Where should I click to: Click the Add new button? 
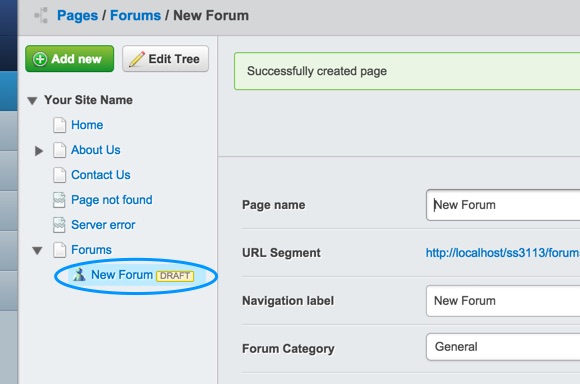[70, 59]
